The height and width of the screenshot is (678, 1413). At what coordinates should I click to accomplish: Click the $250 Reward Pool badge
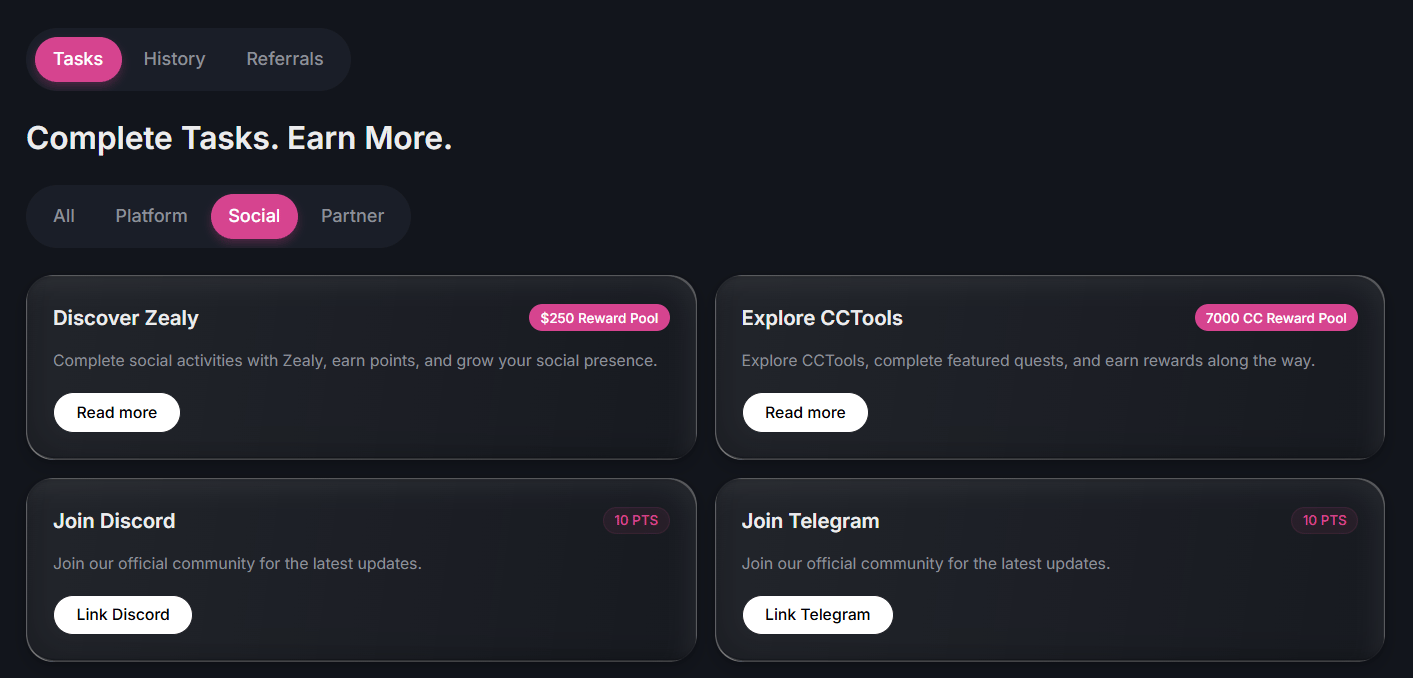point(599,318)
